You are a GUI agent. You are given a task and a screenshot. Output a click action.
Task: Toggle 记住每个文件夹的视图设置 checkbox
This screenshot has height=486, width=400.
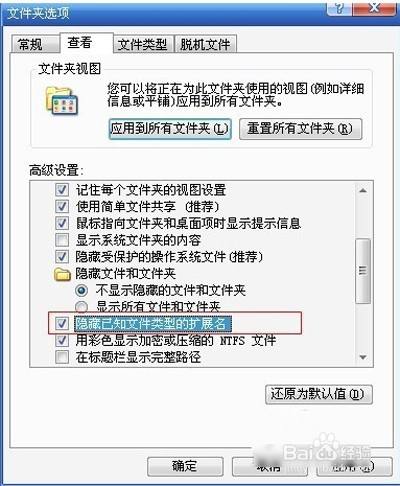pos(62,190)
